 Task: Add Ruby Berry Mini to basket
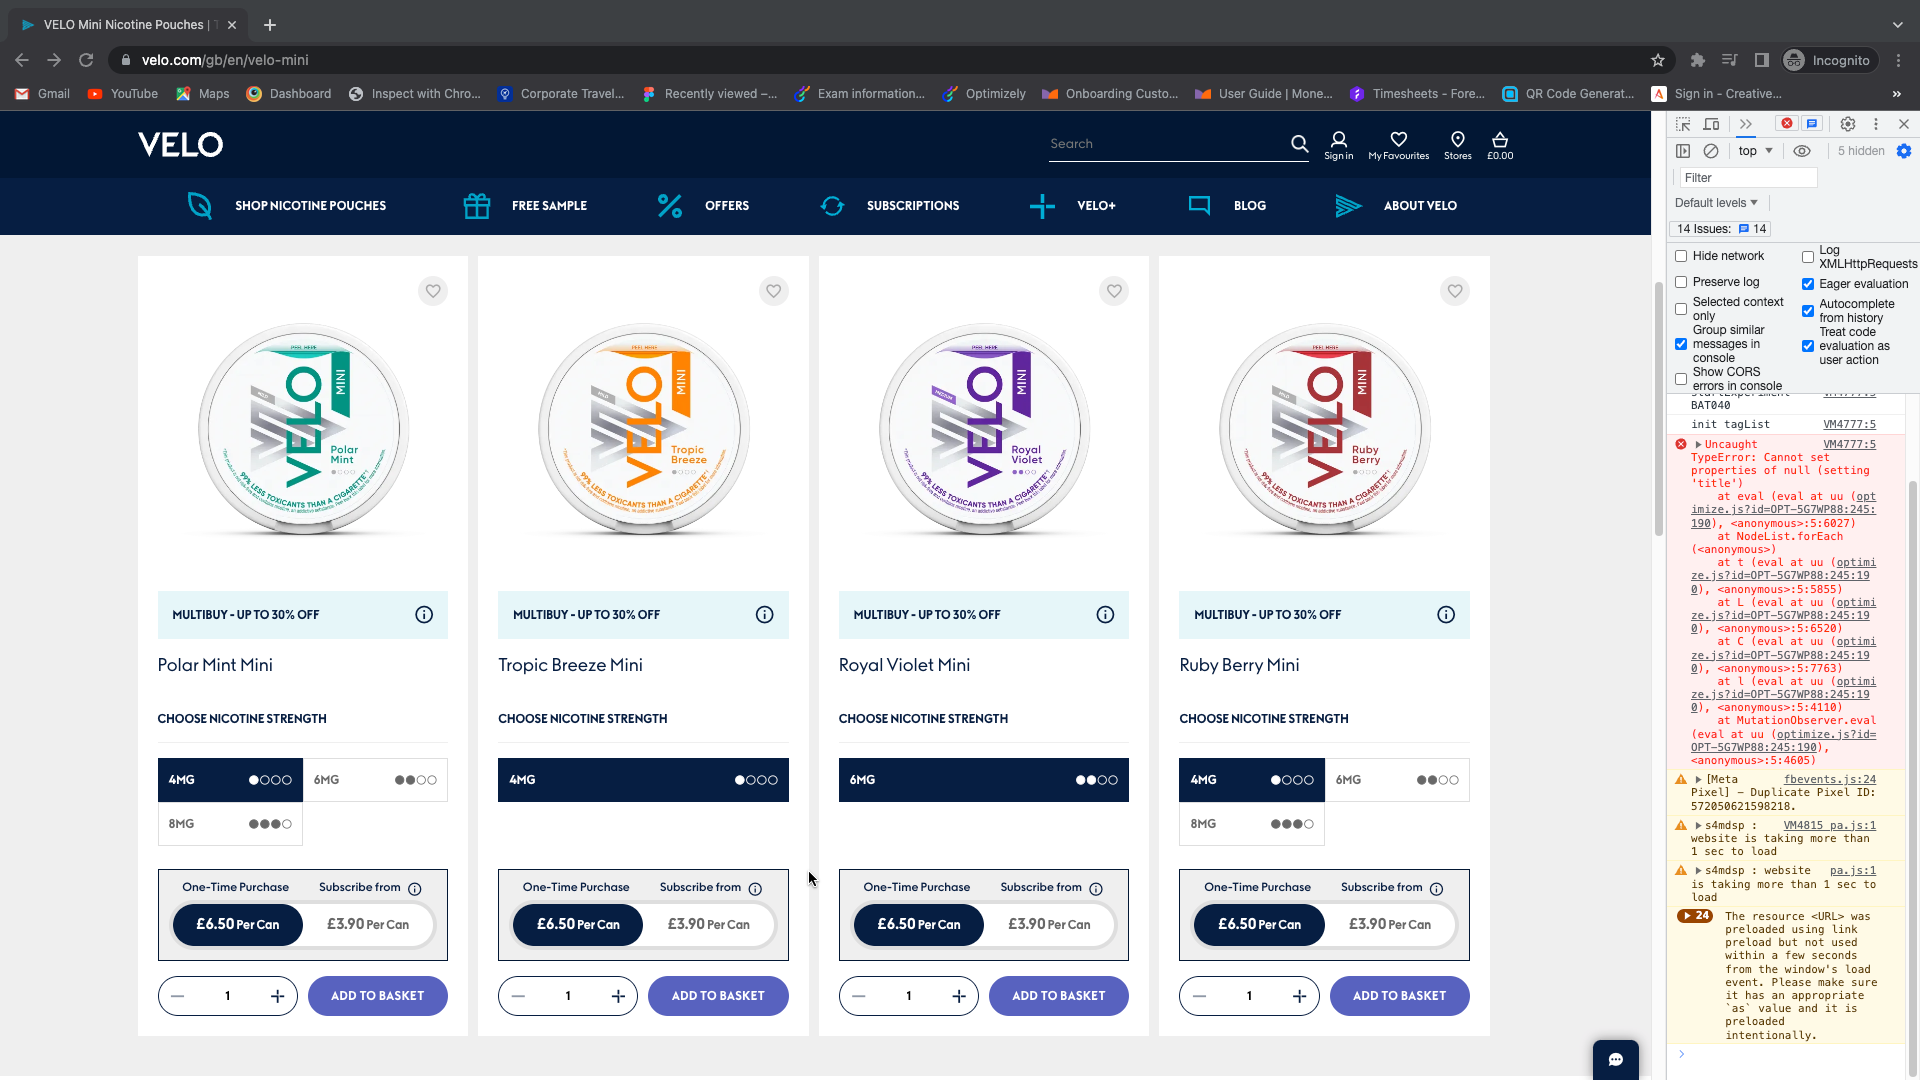point(1399,996)
